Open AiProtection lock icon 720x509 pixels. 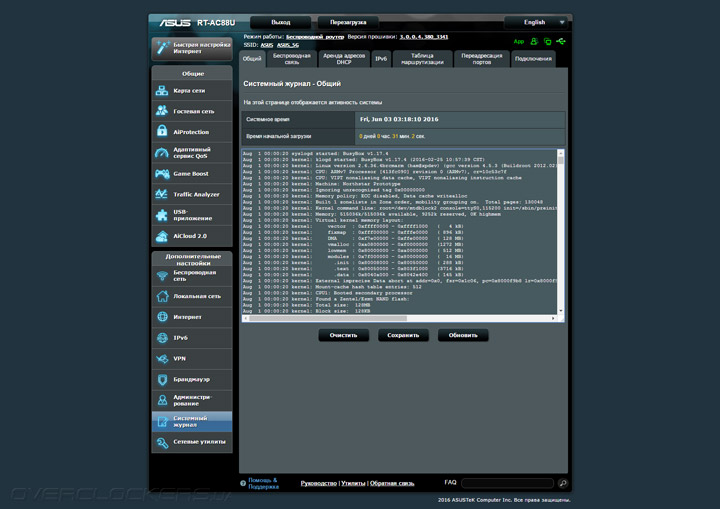162,131
